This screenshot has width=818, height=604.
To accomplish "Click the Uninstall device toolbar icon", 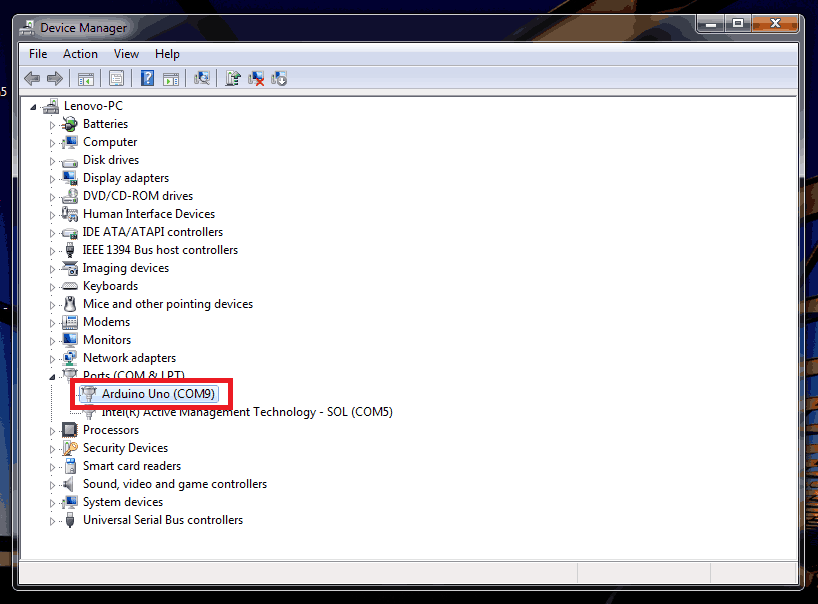I will [256, 78].
